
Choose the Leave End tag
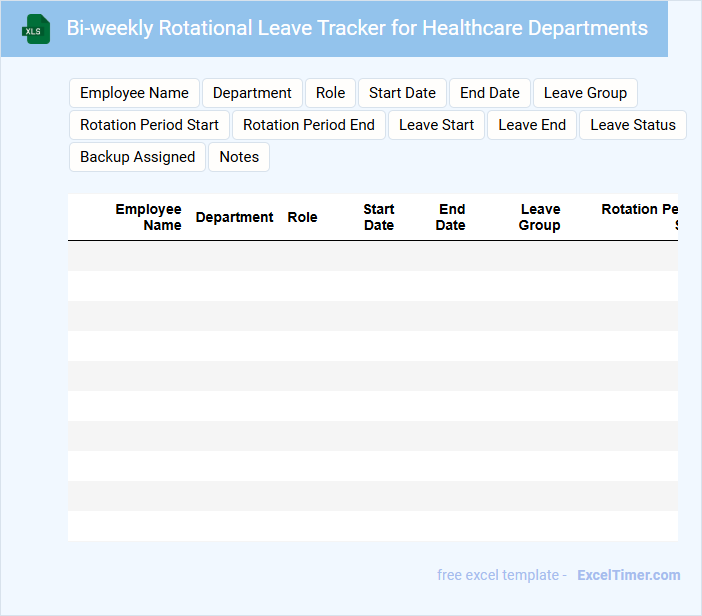pos(532,125)
